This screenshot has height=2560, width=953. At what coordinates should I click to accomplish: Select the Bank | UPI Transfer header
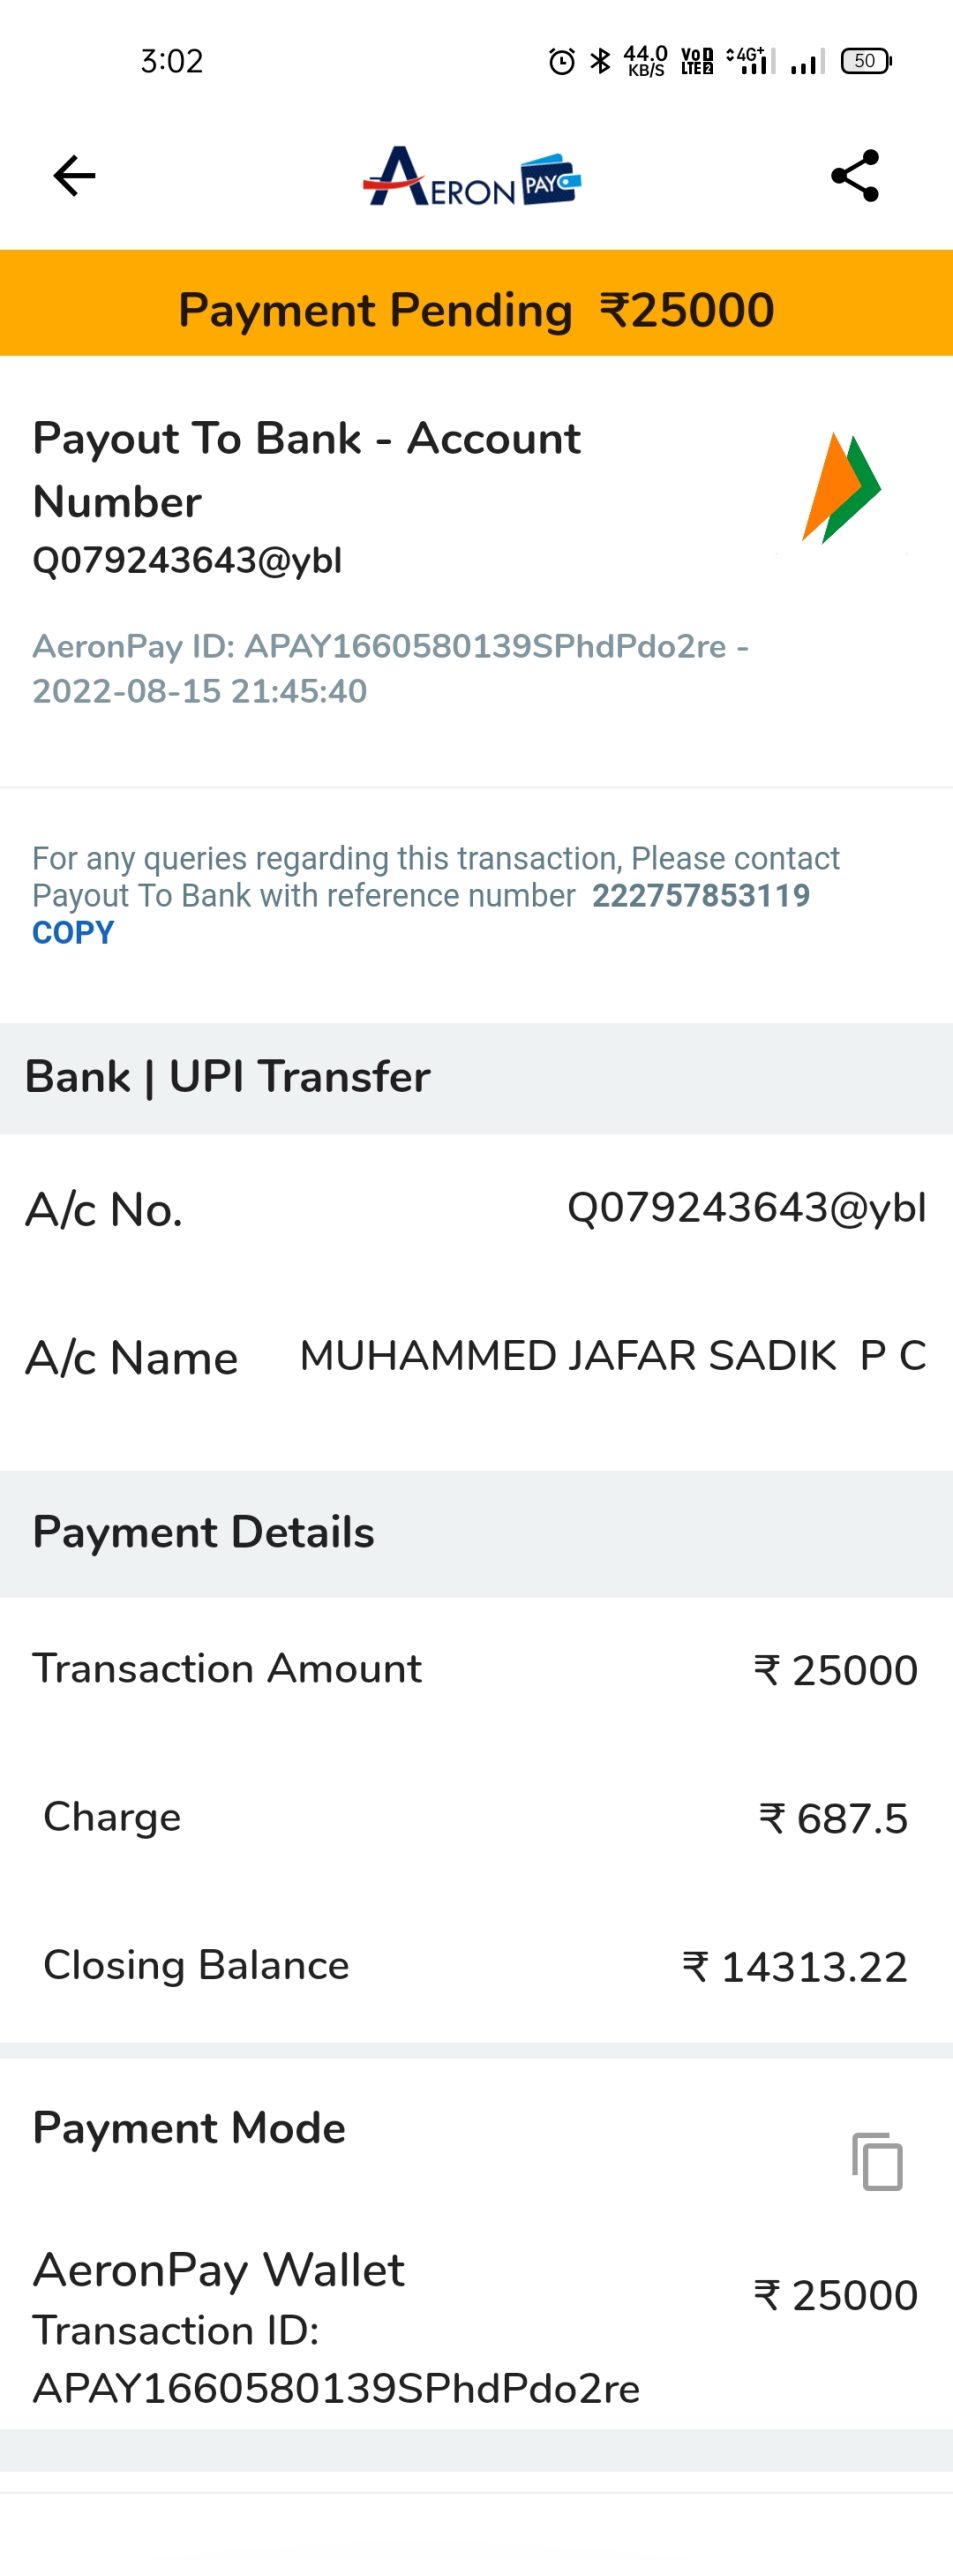pyautogui.click(x=228, y=1077)
